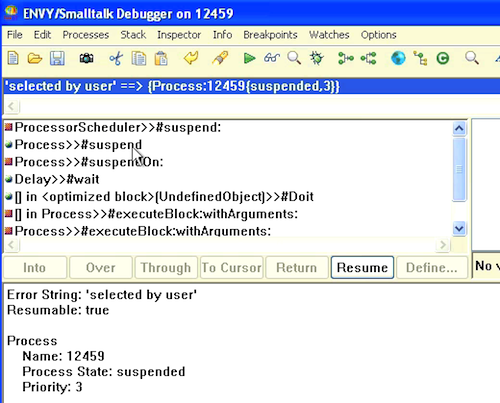The image size is (500, 403).
Task: Open the Breakpoints menu
Action: coord(270,35)
